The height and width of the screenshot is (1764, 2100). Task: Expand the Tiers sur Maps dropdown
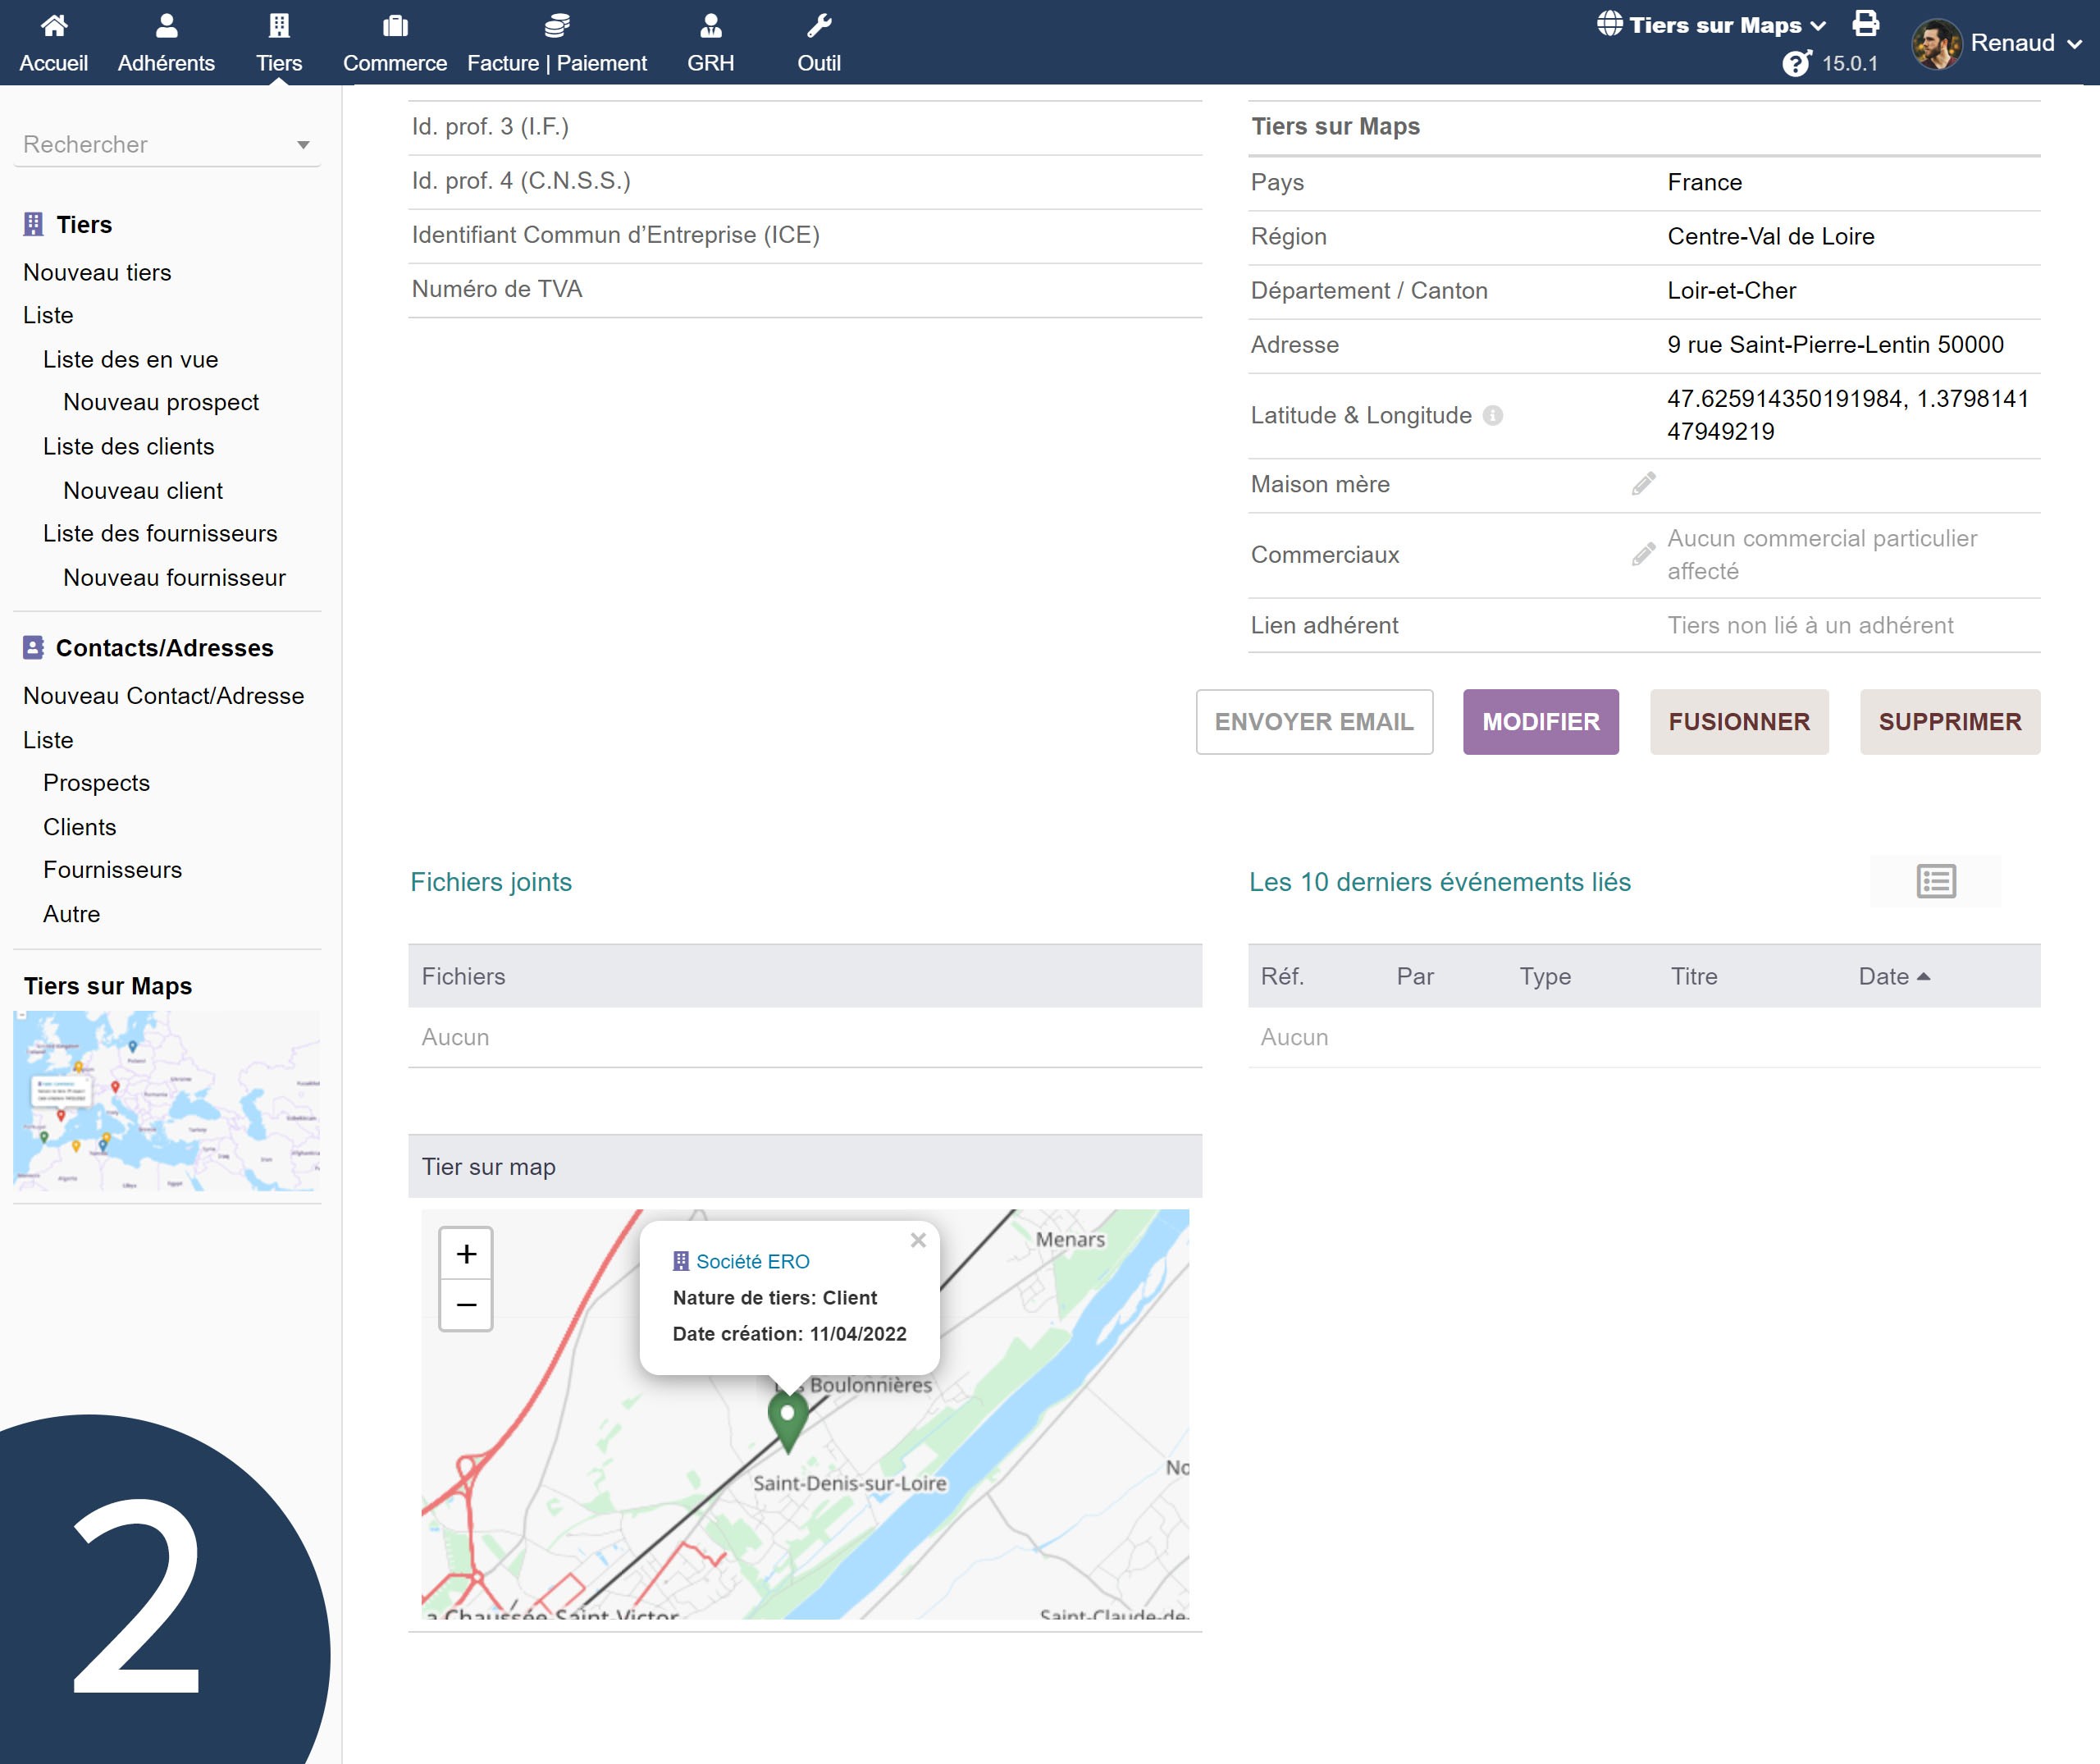[1714, 25]
